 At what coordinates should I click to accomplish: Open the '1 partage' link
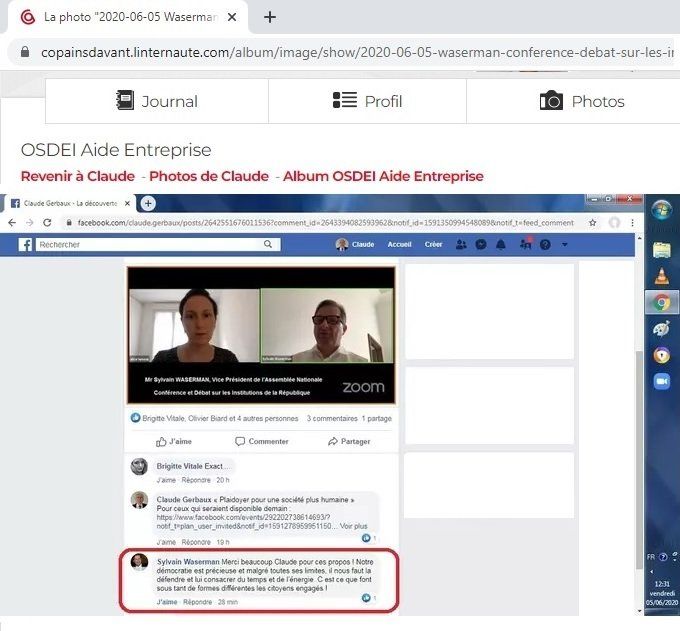(377, 418)
